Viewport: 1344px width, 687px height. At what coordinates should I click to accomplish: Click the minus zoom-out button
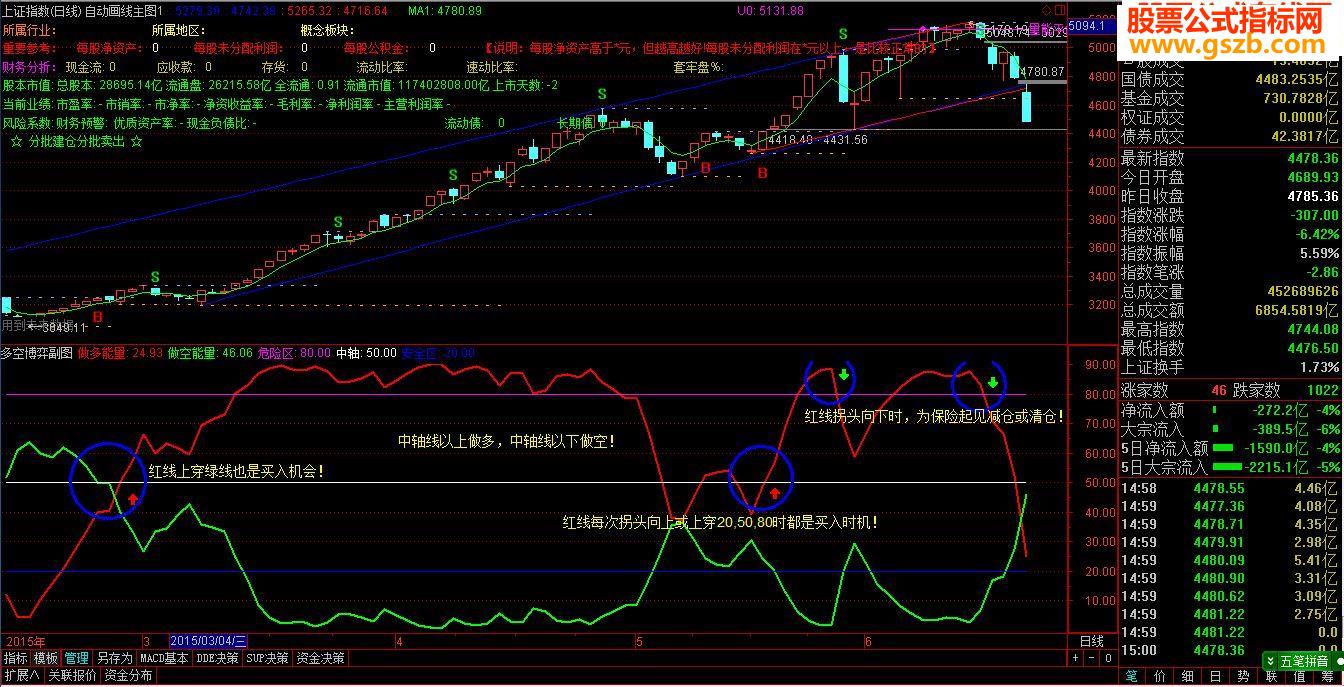1090,658
